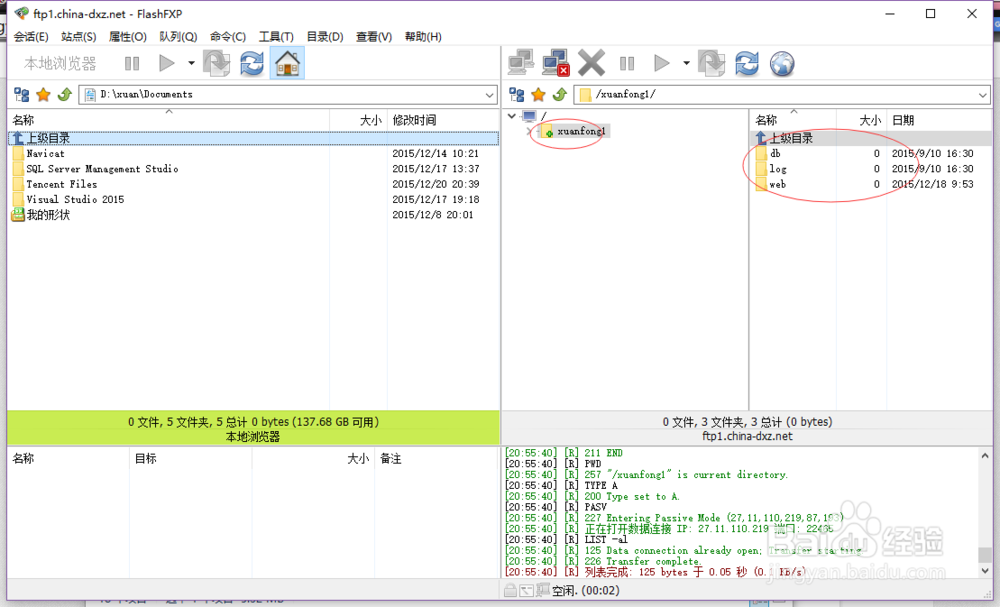Click the local home browser toggle icon
The height and width of the screenshot is (607, 1000).
coord(287,63)
